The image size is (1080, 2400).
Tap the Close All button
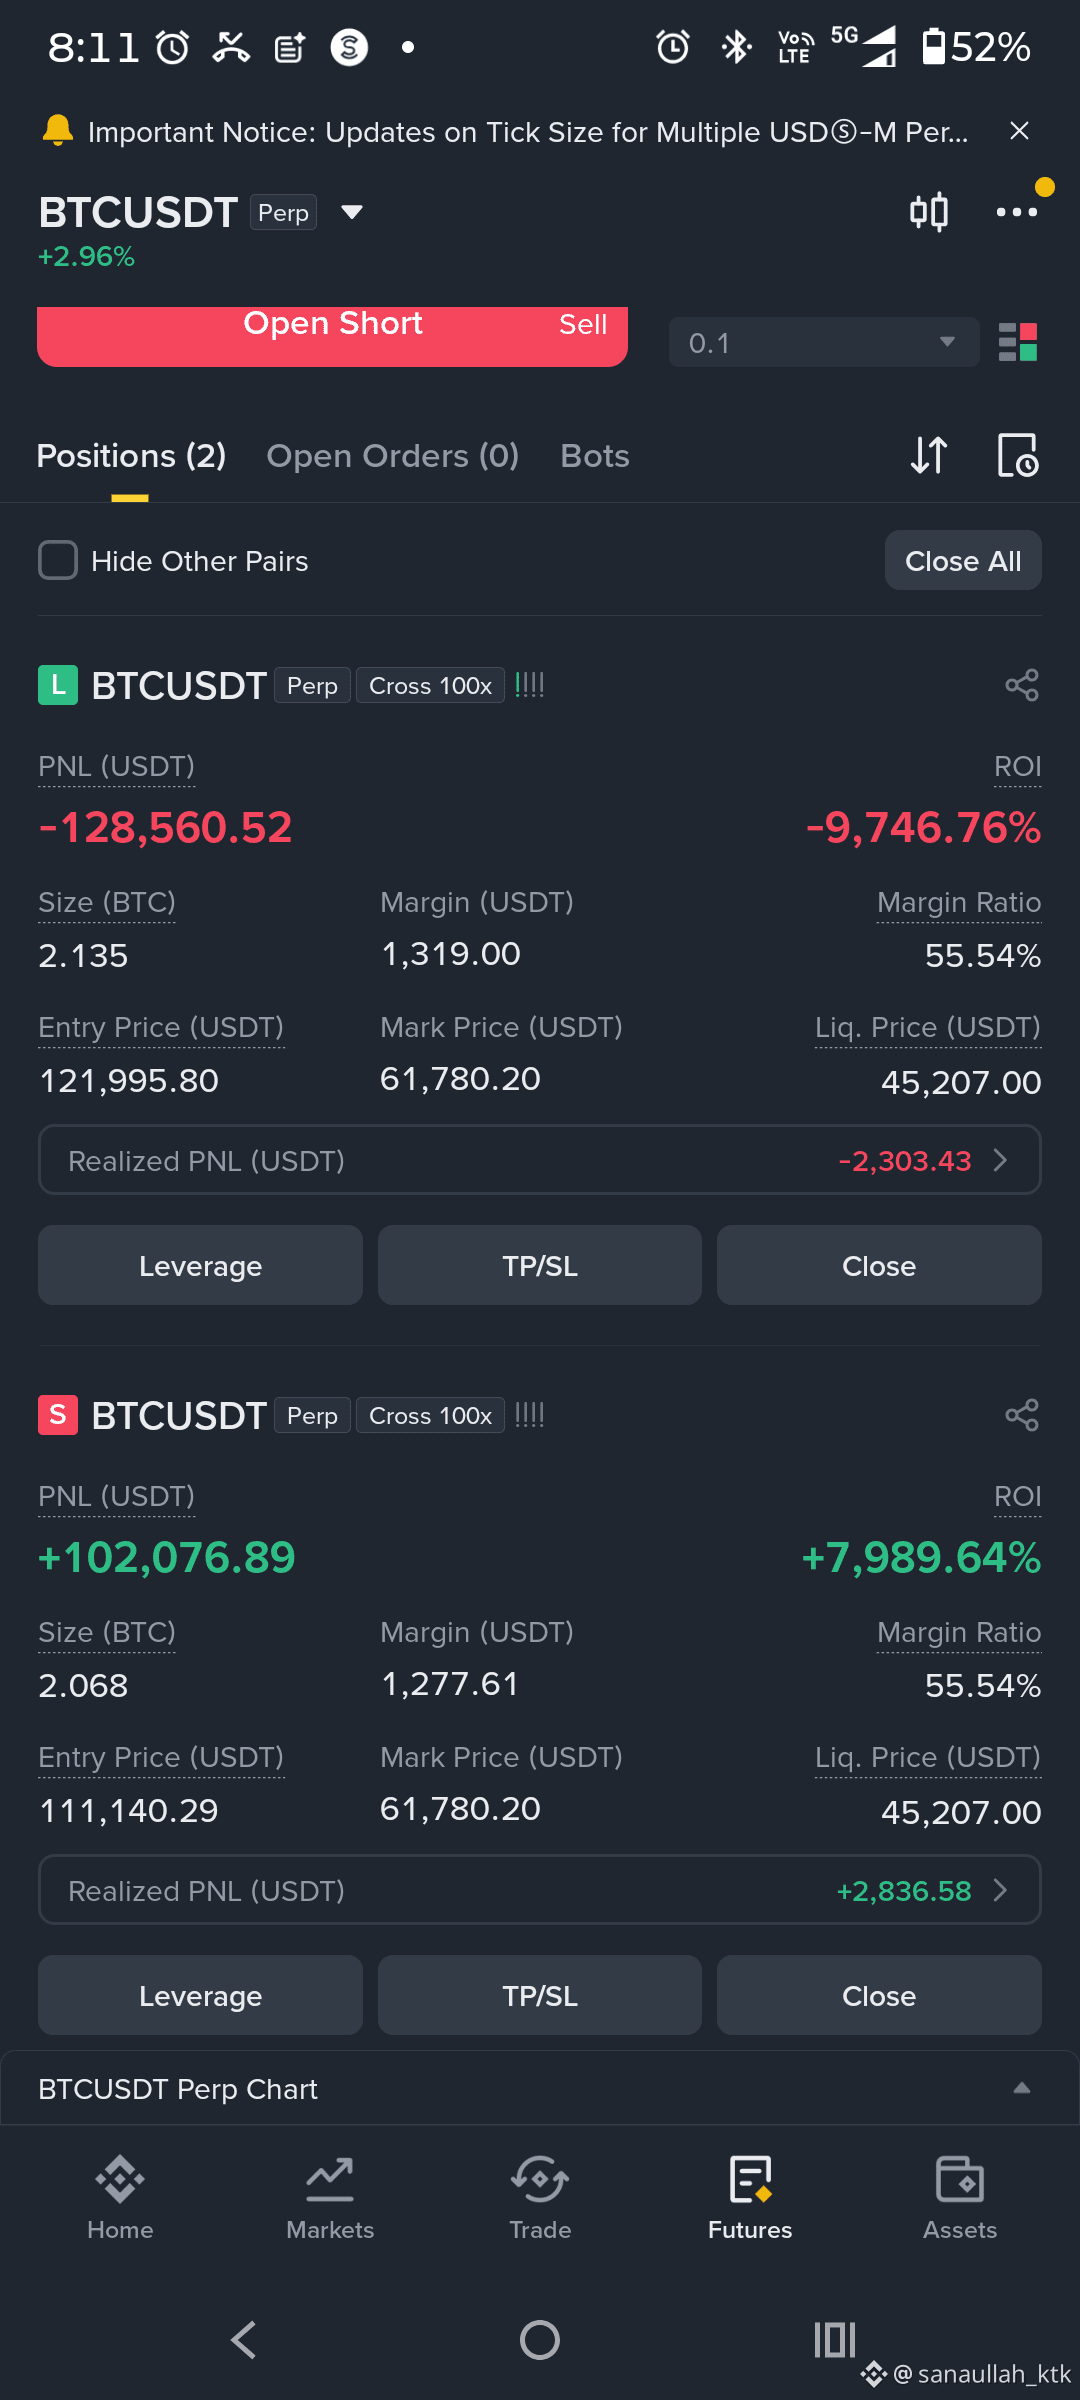click(963, 561)
